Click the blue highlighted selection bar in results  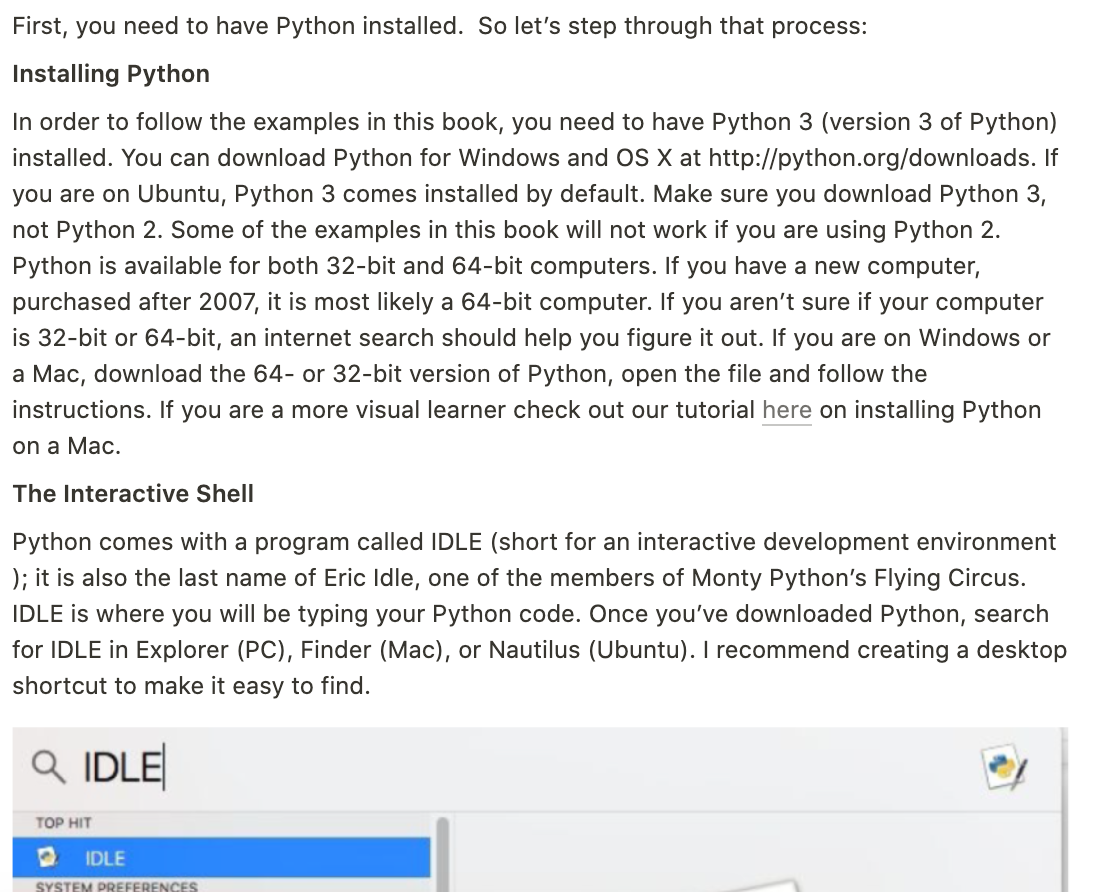click(222, 858)
